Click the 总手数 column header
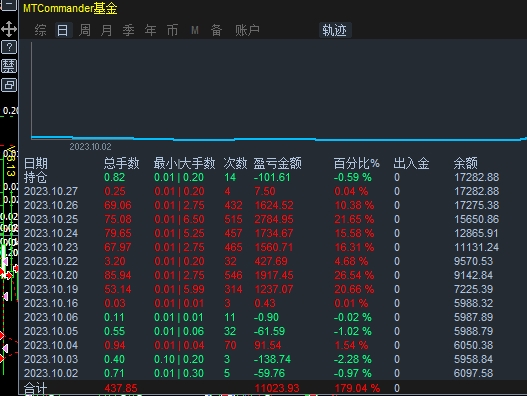This screenshot has height=396, width=527. click(121, 163)
